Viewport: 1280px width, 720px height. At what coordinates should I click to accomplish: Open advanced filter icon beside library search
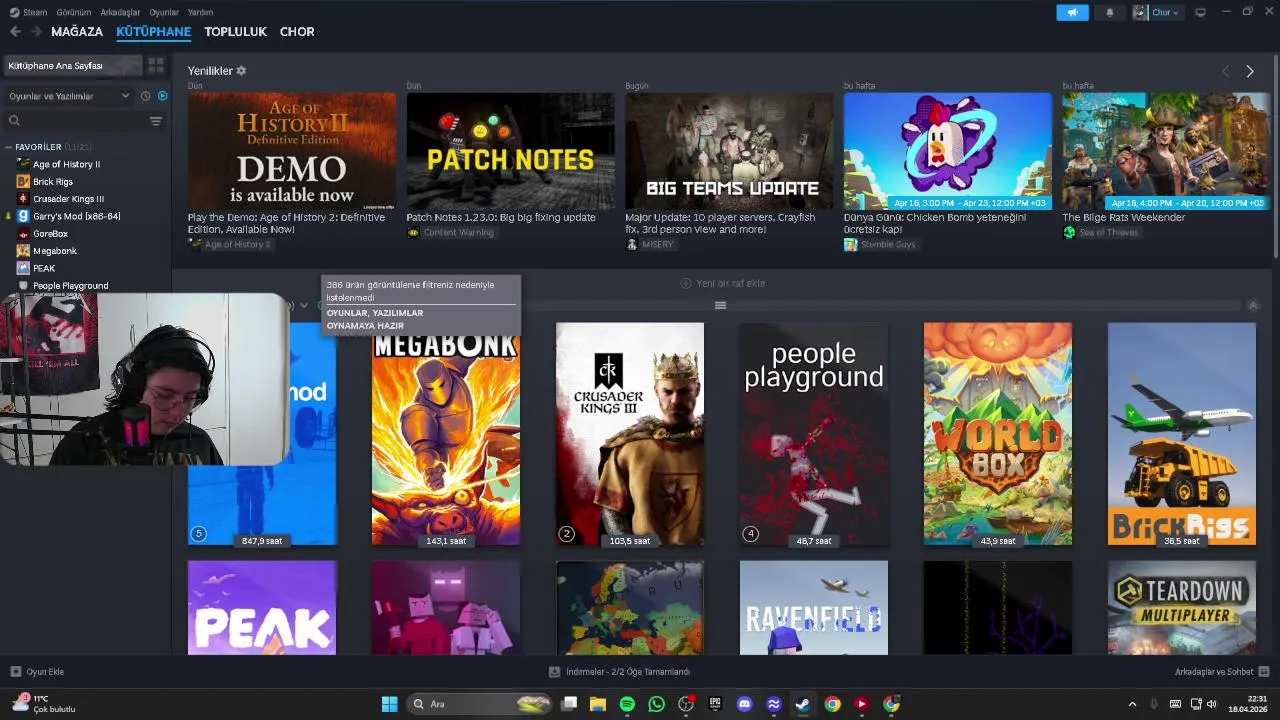click(155, 121)
